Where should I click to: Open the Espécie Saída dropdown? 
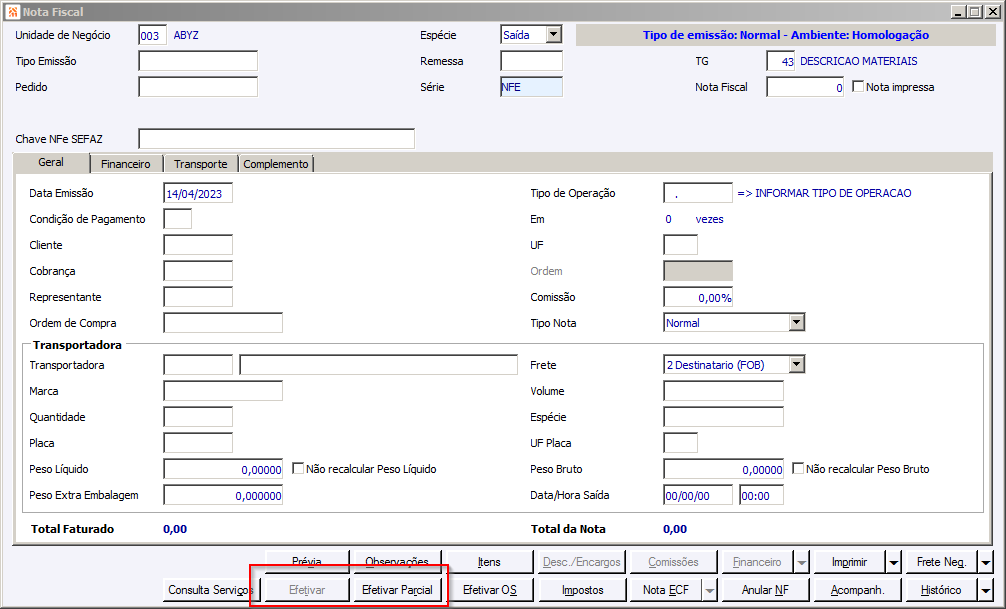(x=554, y=35)
